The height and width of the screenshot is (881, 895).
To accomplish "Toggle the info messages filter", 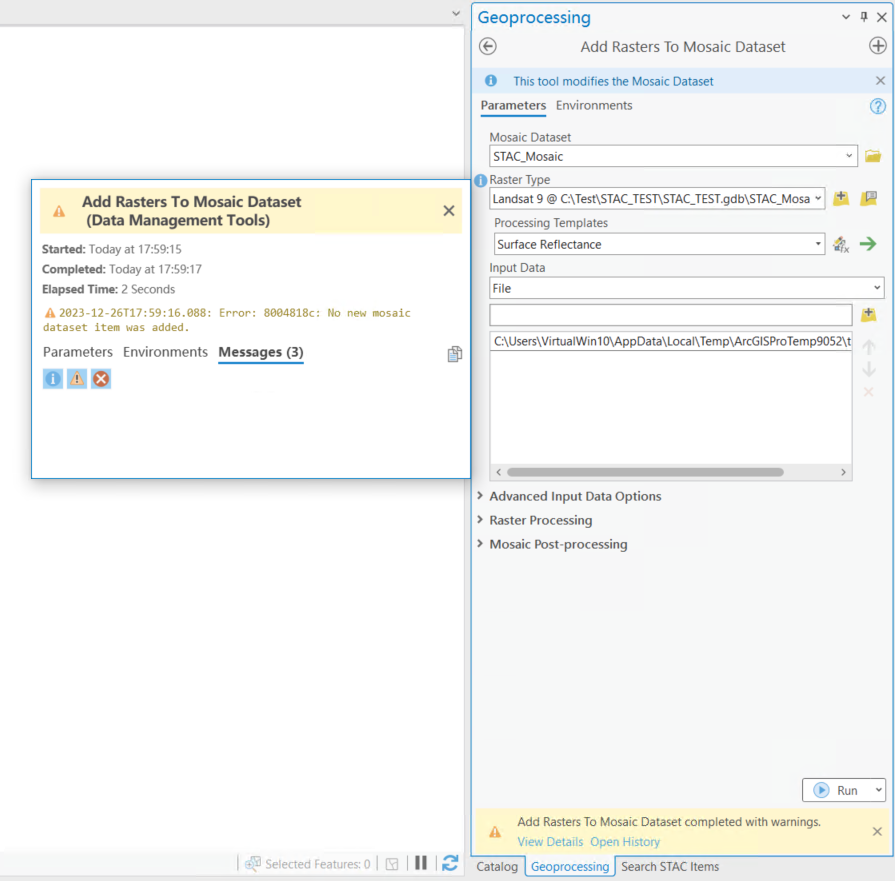I will pyautogui.click(x=52, y=378).
